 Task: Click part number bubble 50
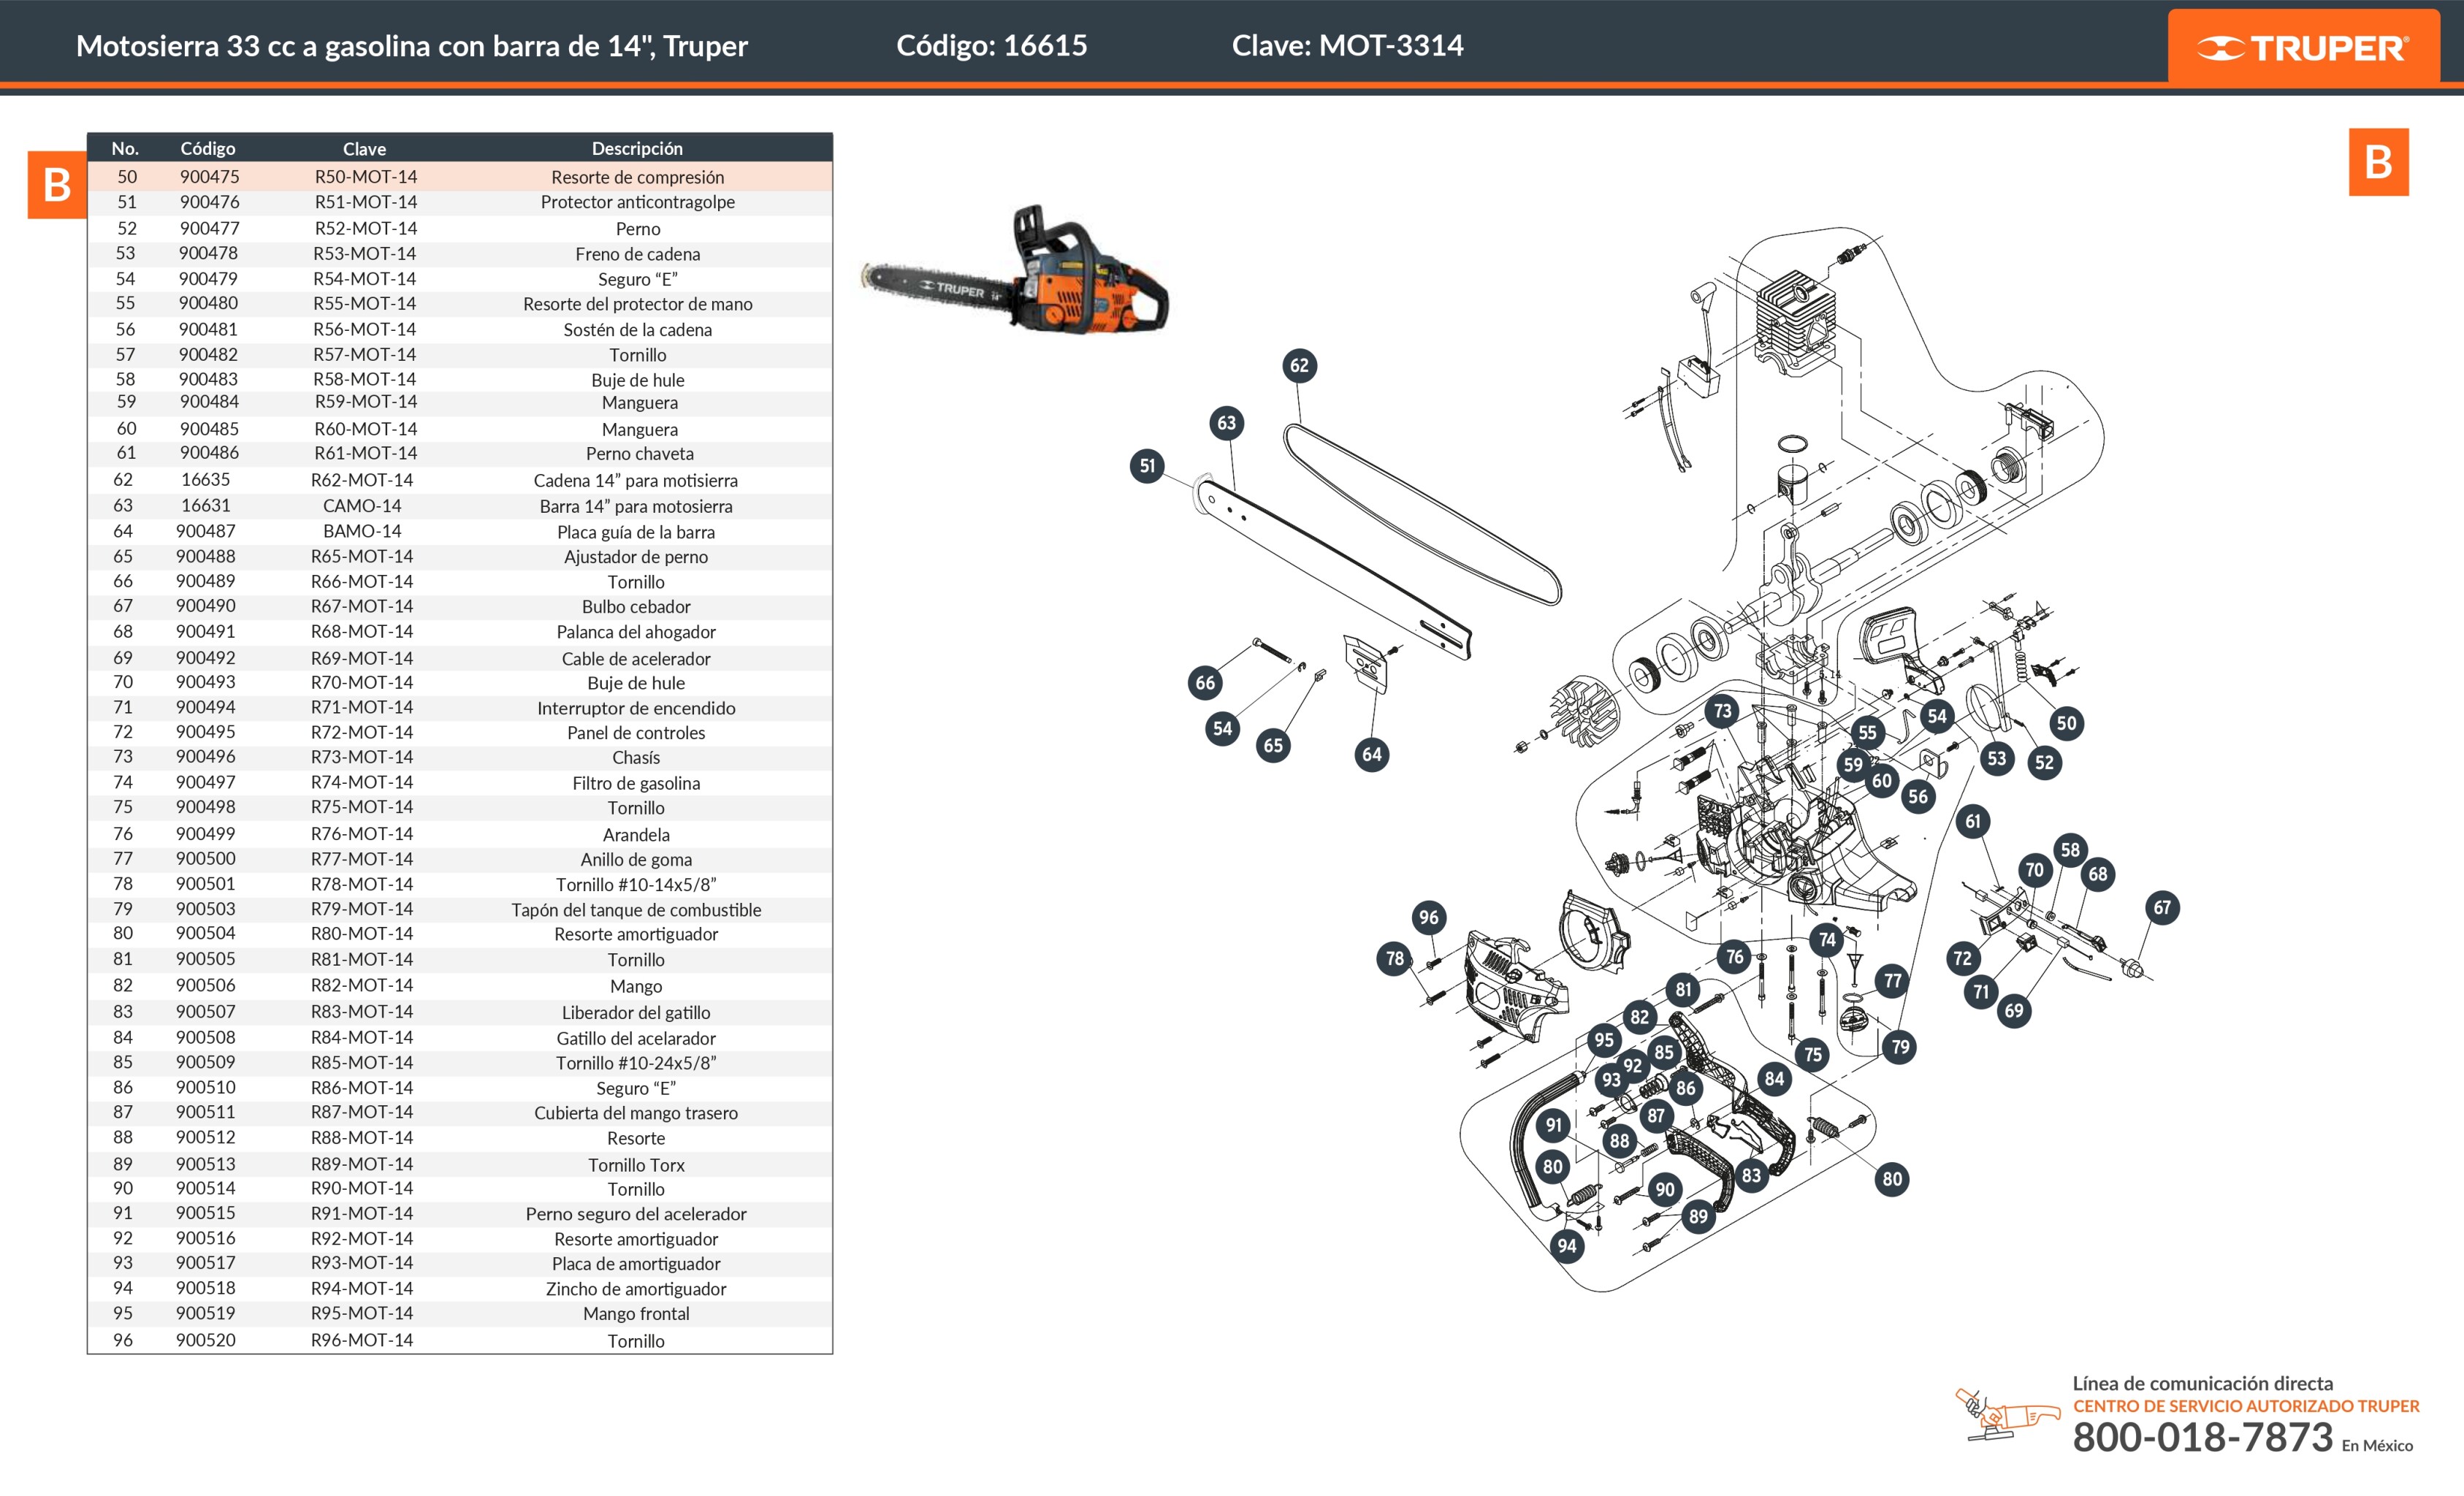(2066, 723)
